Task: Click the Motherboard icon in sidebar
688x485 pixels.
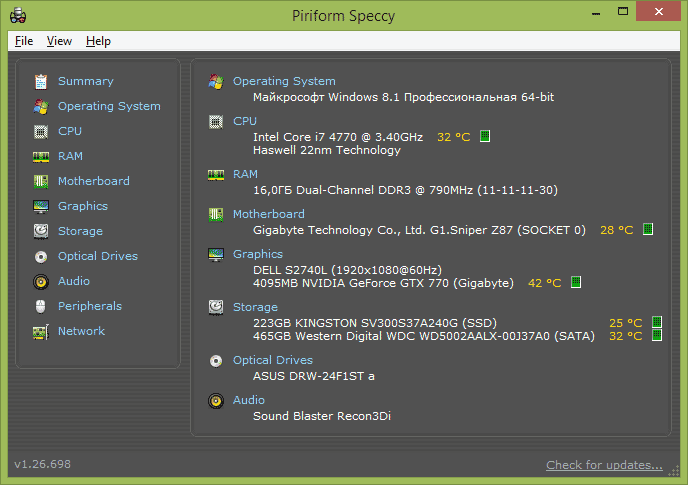Action: point(41,182)
